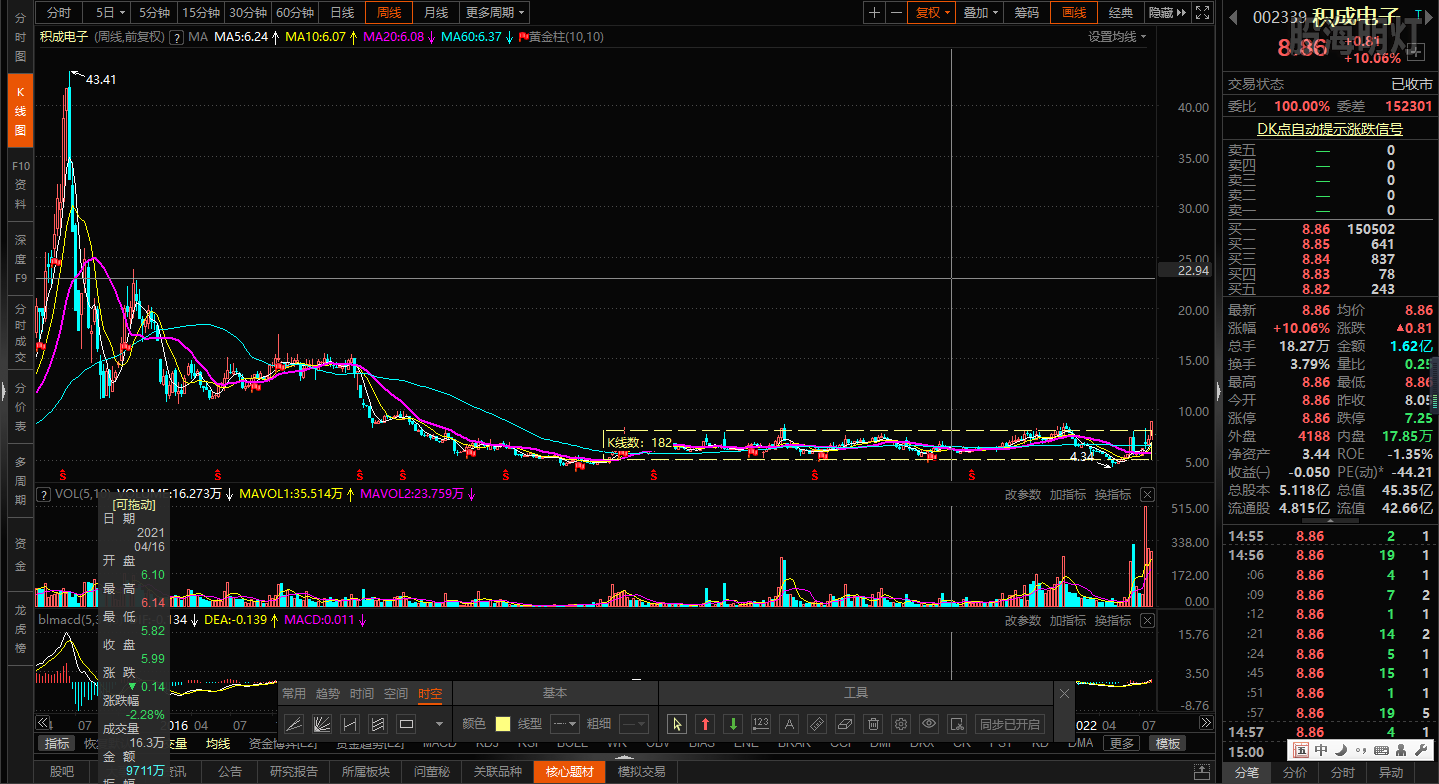Insert a green down arrow marker
The width and height of the screenshot is (1439, 784).
[733, 724]
